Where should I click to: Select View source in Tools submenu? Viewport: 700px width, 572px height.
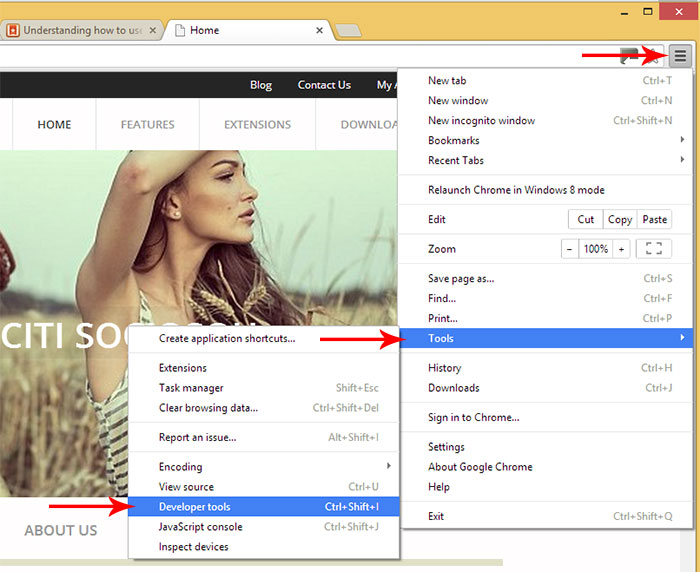[x=264, y=487]
